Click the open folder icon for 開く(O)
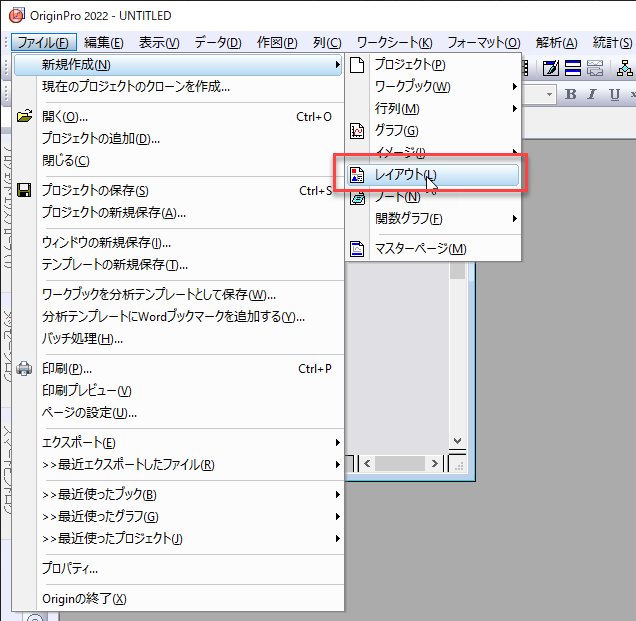This screenshot has width=636, height=621. point(24,116)
